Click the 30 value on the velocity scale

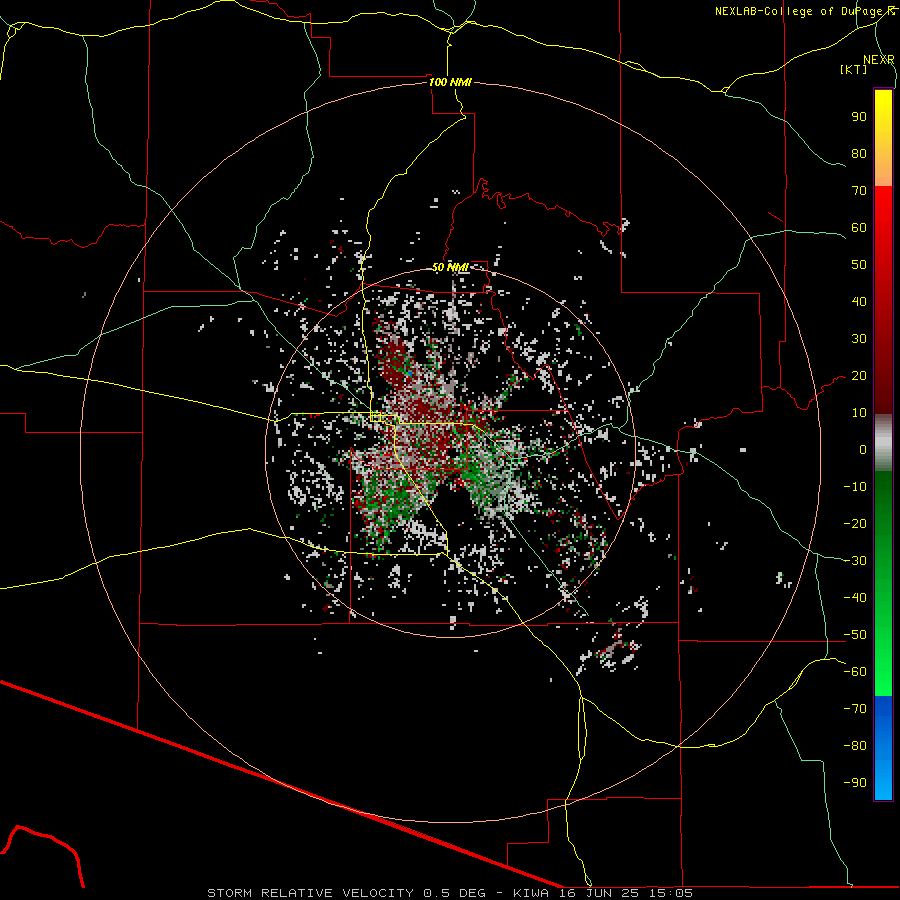pos(859,339)
